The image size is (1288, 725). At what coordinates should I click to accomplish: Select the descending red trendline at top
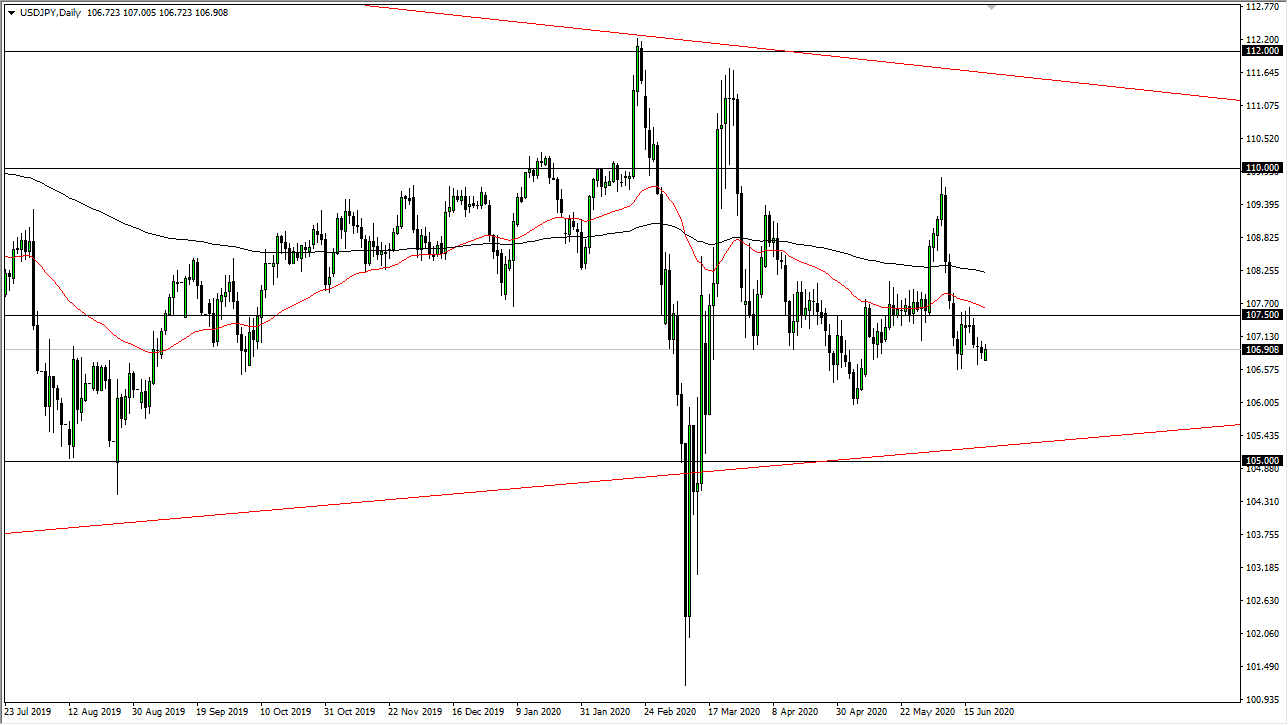(800, 50)
